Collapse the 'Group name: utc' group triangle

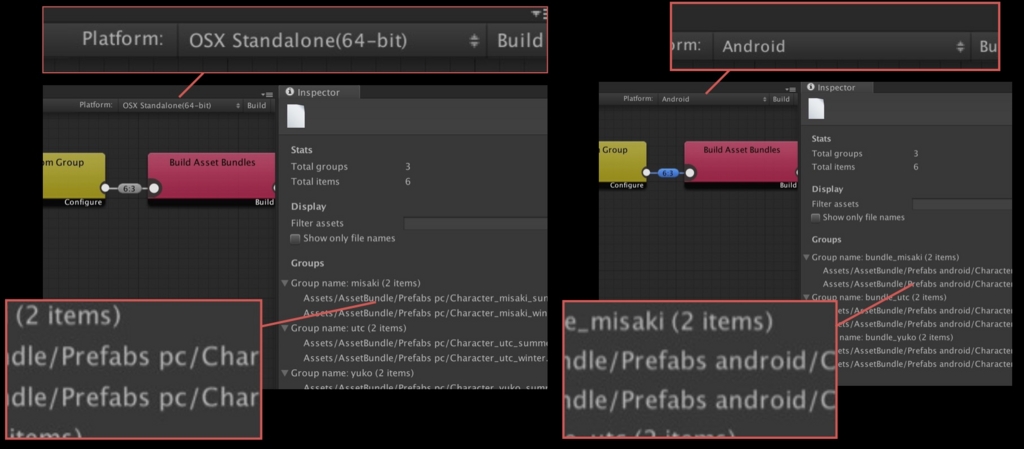[285, 328]
